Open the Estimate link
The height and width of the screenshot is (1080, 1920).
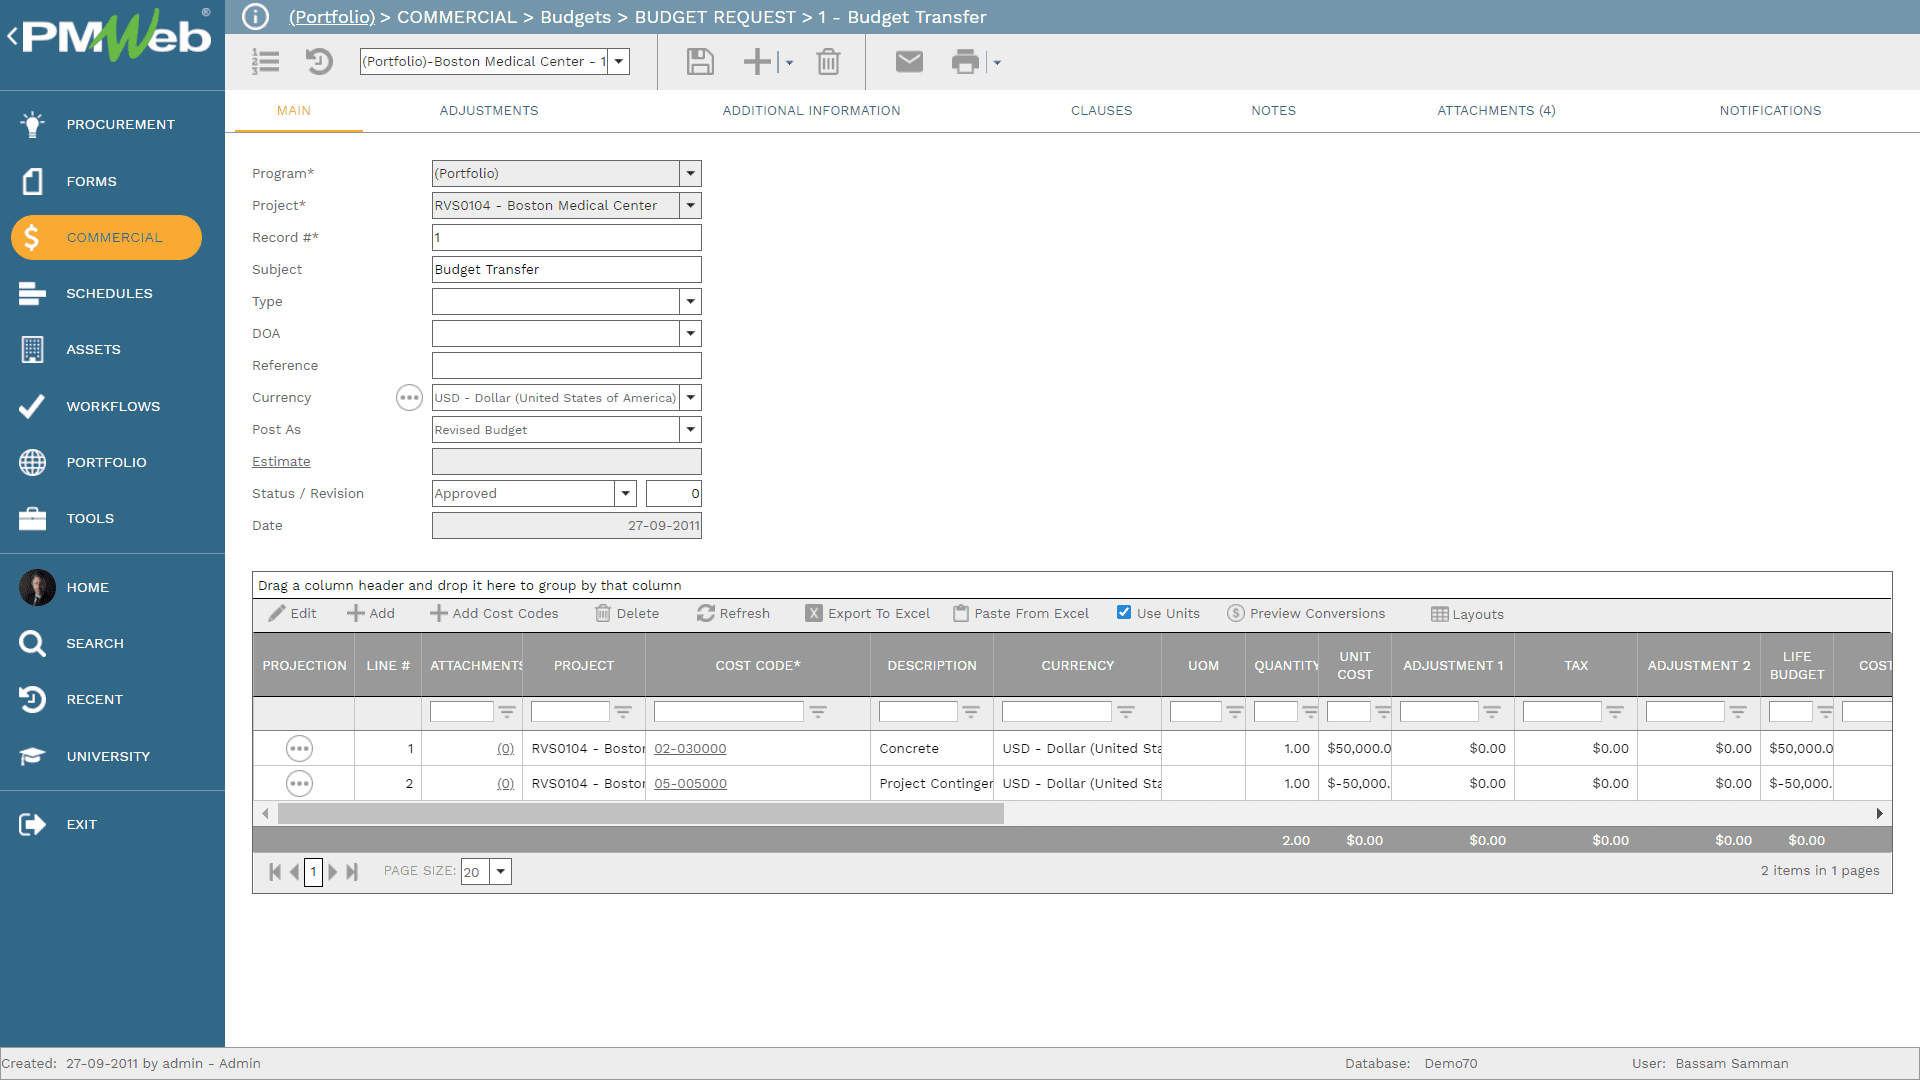coord(281,461)
